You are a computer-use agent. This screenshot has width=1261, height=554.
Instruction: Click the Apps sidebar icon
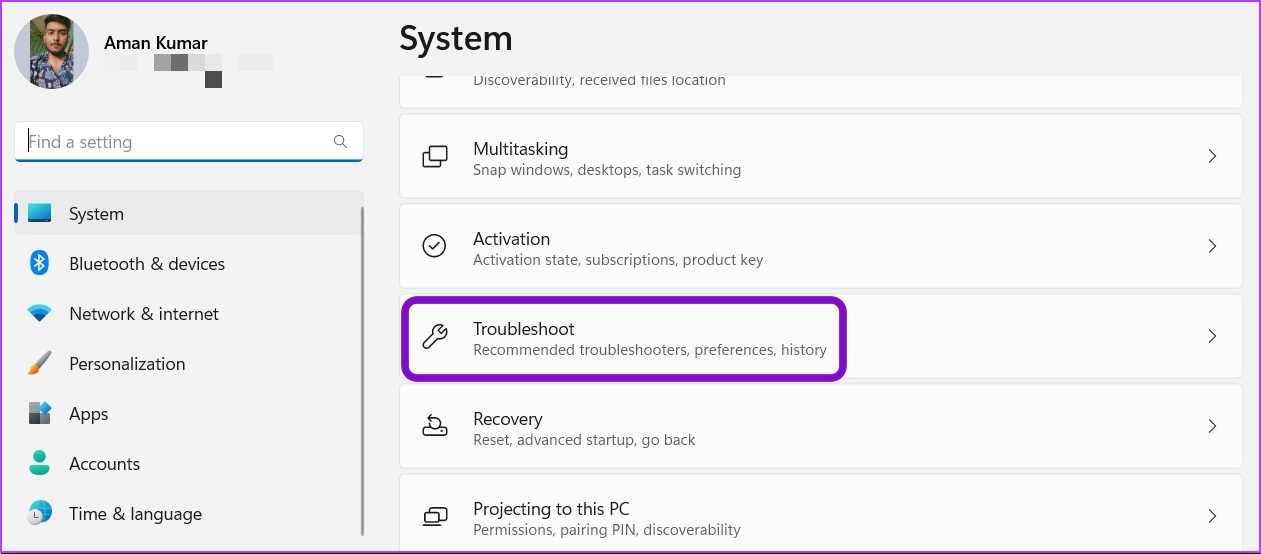click(39, 413)
